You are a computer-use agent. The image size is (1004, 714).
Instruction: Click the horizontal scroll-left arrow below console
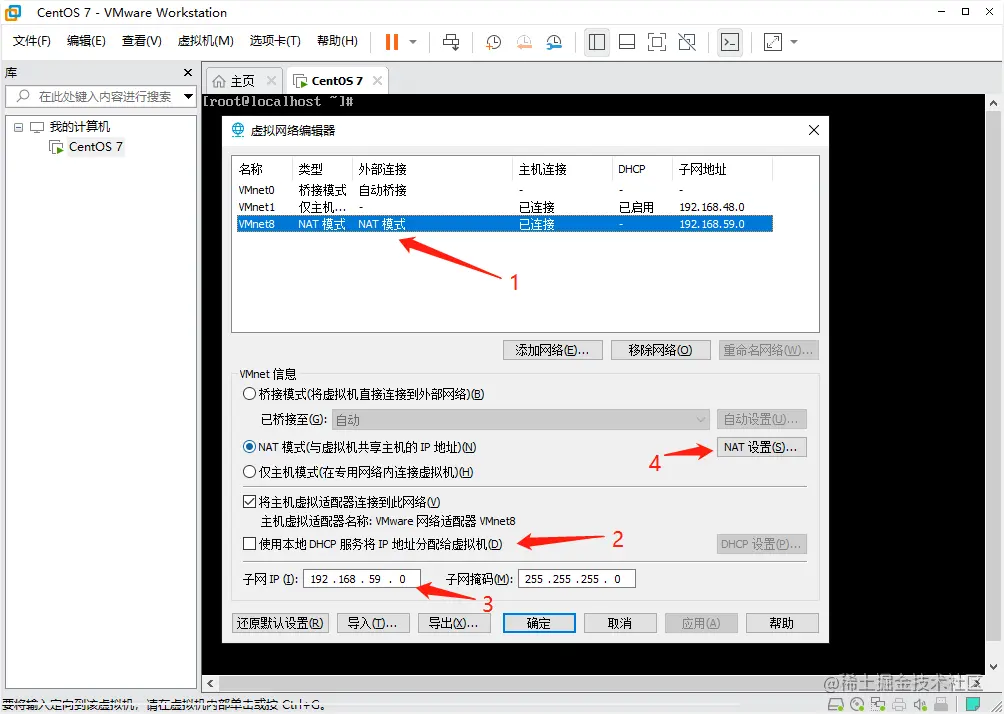pos(211,683)
